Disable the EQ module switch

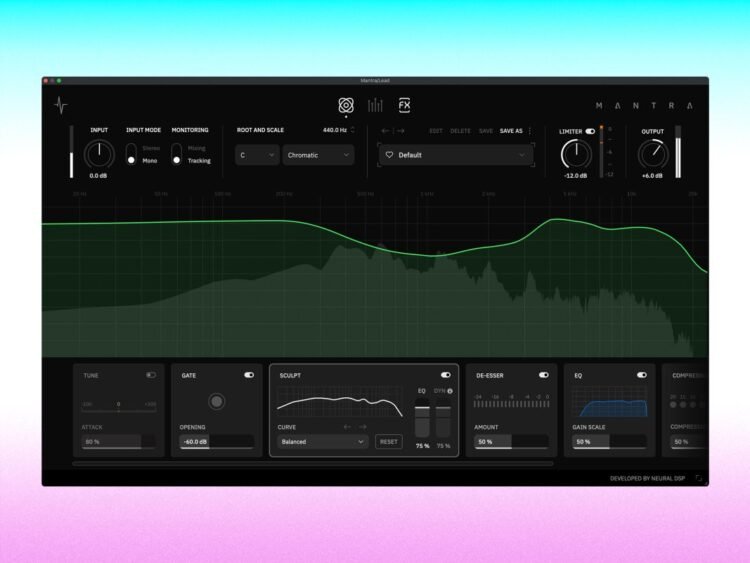(642, 375)
